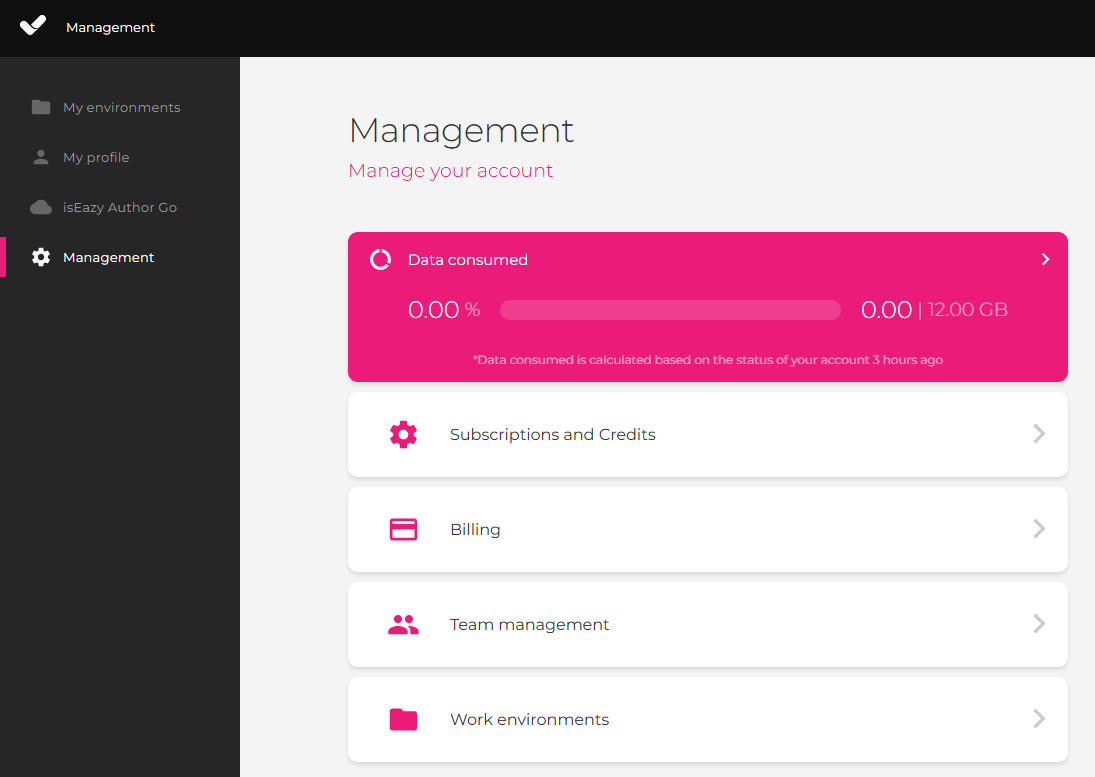
Task: Open Work environments via right chevron
Action: (1039, 719)
